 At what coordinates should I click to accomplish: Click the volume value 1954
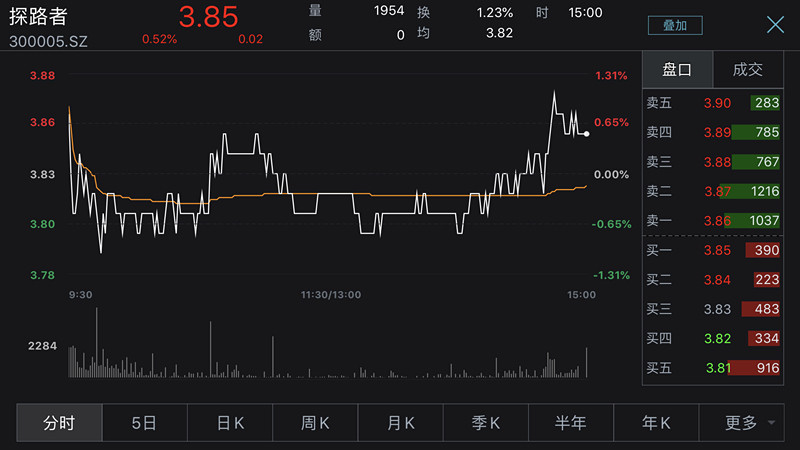click(x=389, y=11)
